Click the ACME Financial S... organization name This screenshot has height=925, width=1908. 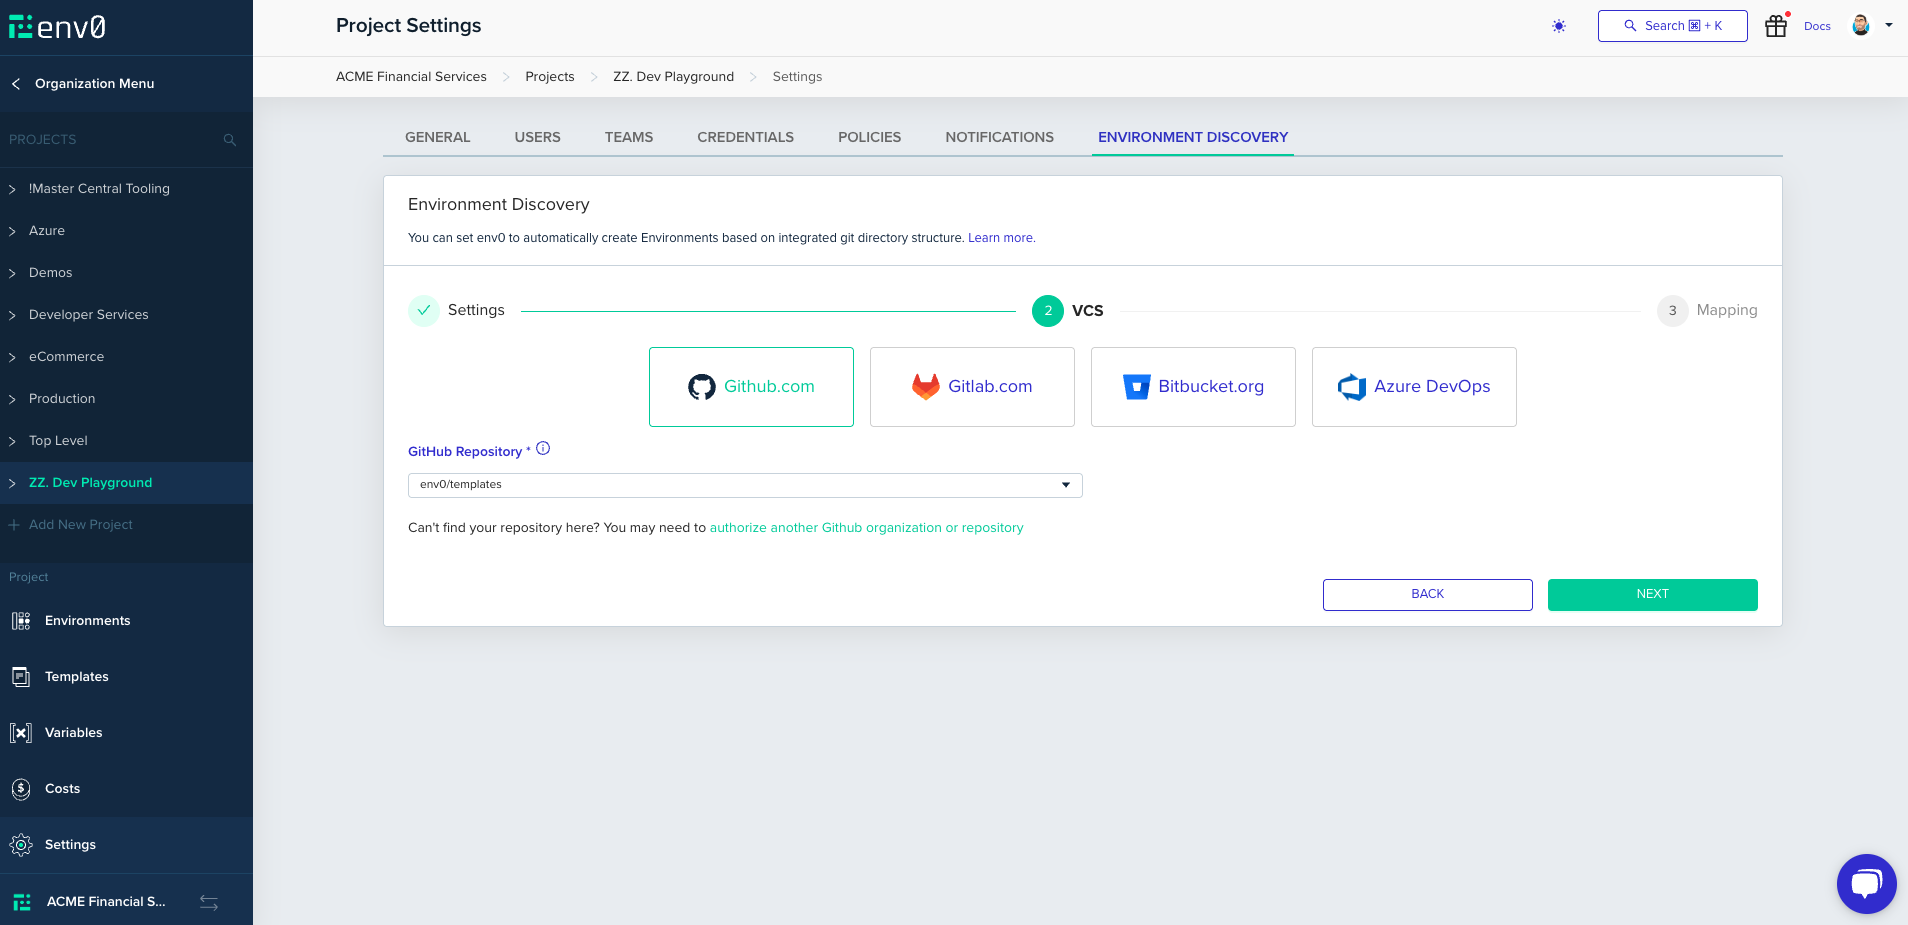point(106,902)
